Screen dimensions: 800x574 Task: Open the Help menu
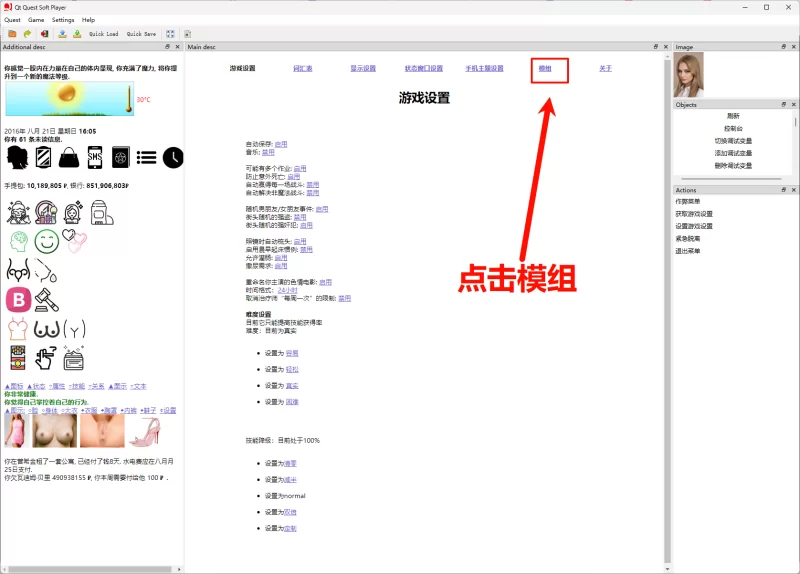(88, 20)
